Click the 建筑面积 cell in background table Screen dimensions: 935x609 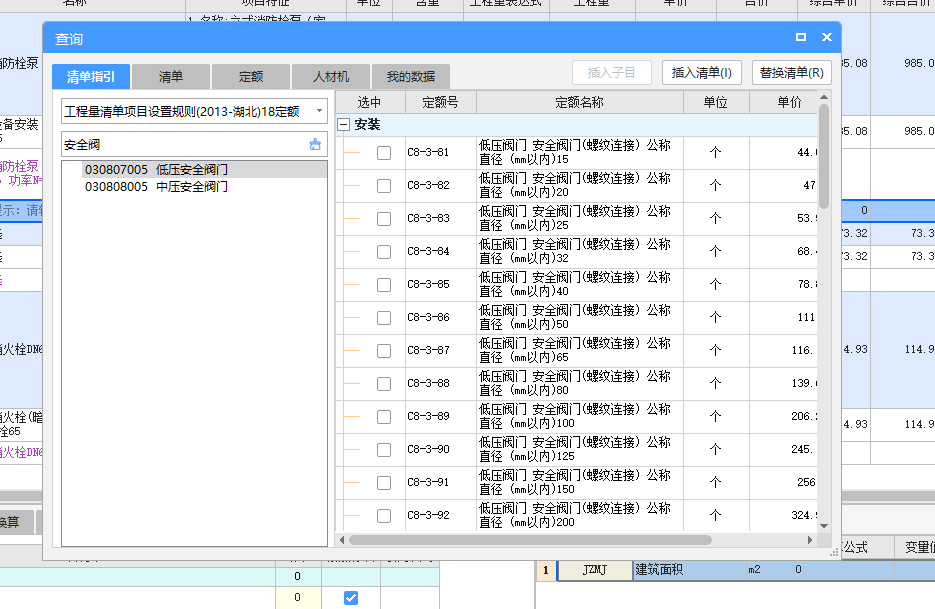(688, 570)
